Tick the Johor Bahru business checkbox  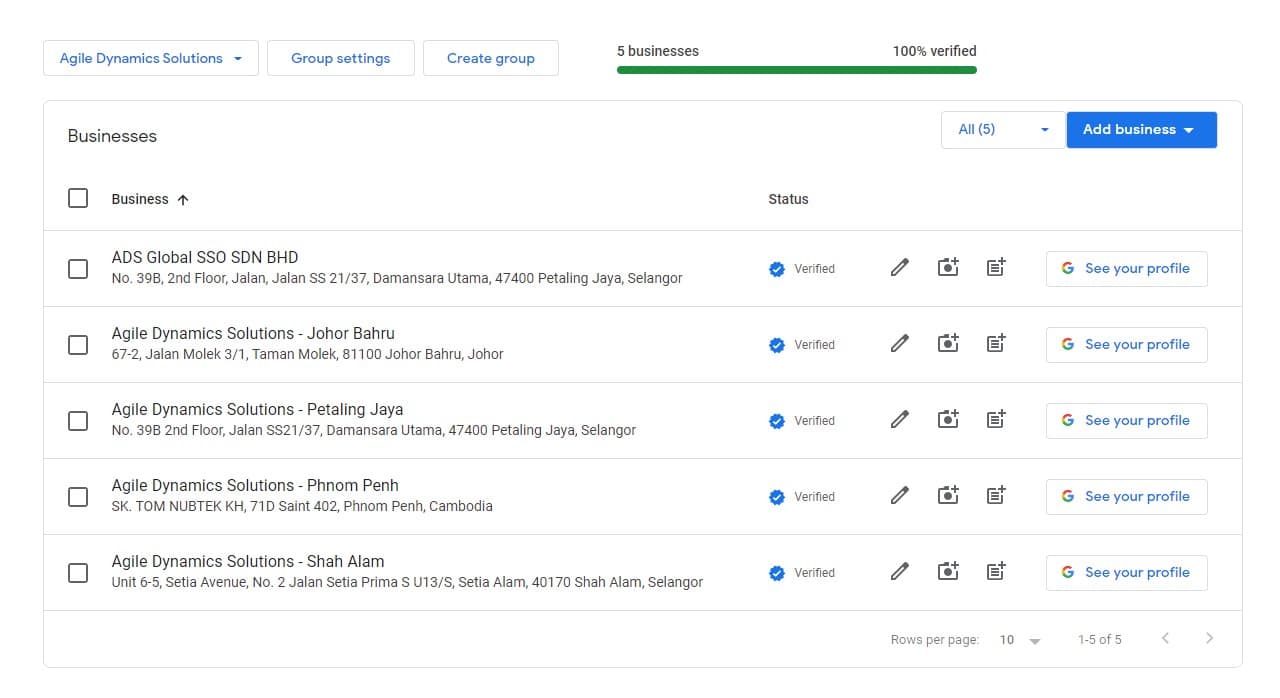[x=78, y=344]
